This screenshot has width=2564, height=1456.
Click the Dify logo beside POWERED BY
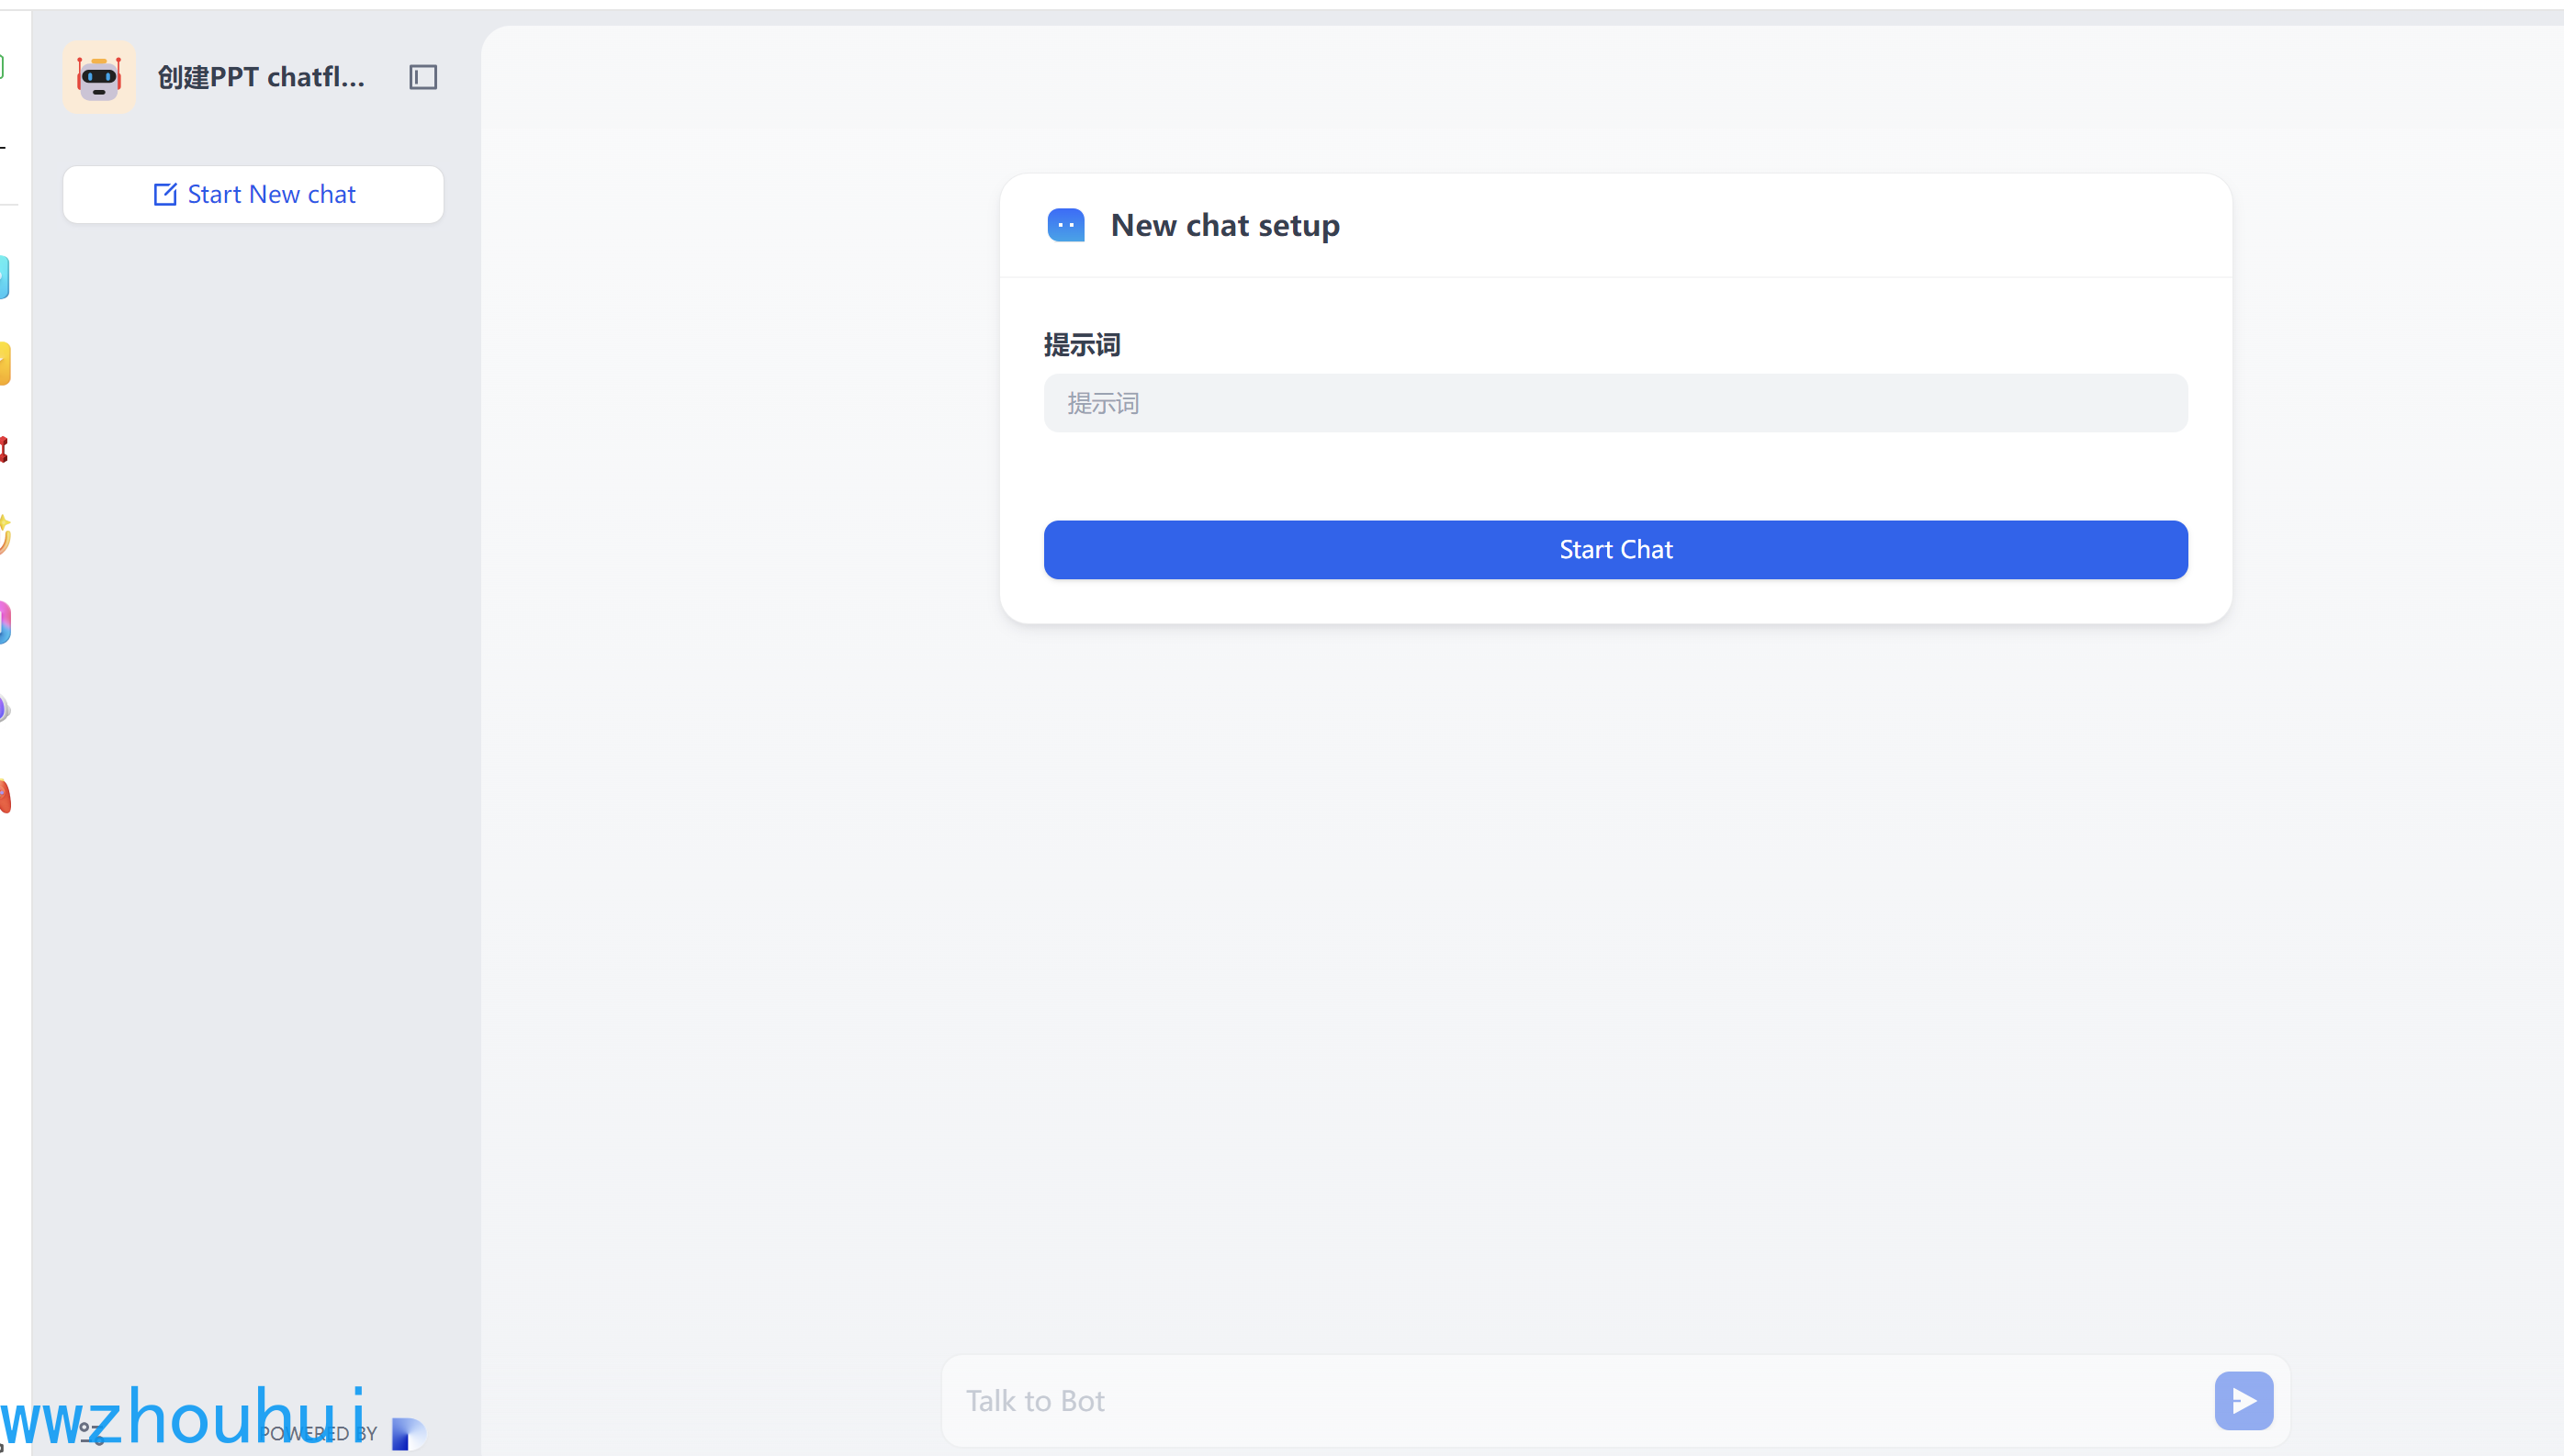(407, 1433)
